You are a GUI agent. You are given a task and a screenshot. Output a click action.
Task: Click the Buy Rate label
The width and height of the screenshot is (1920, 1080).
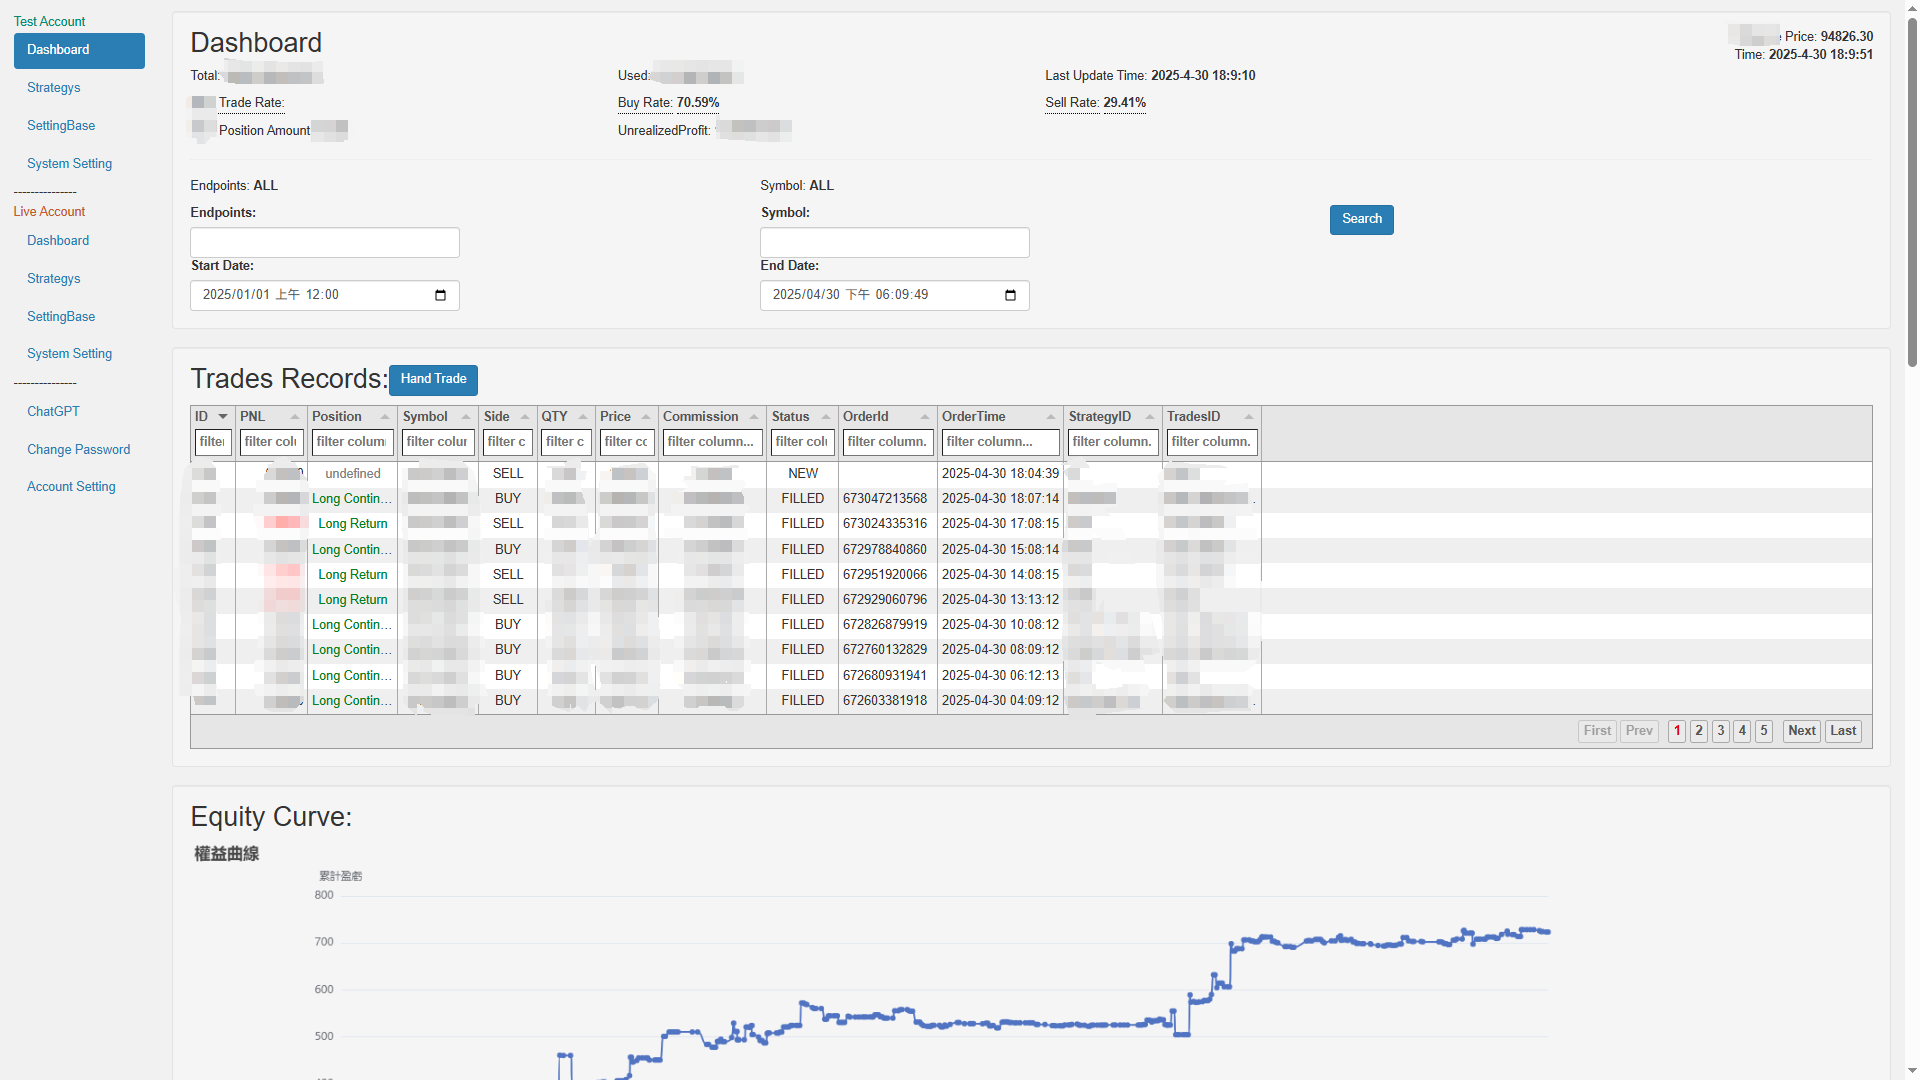[645, 103]
